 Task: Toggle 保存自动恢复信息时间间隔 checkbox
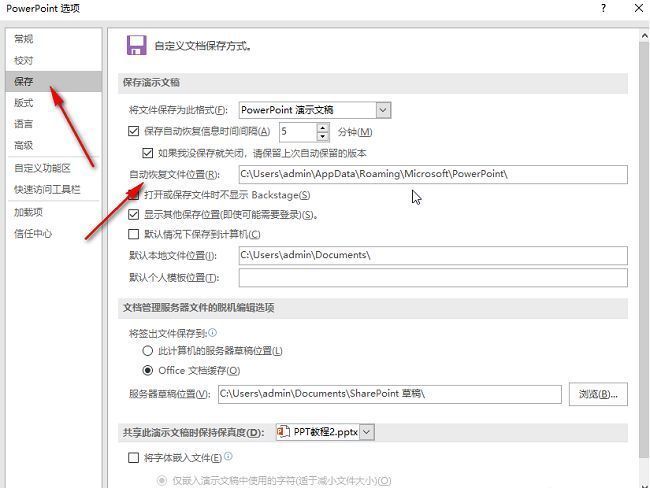point(133,131)
